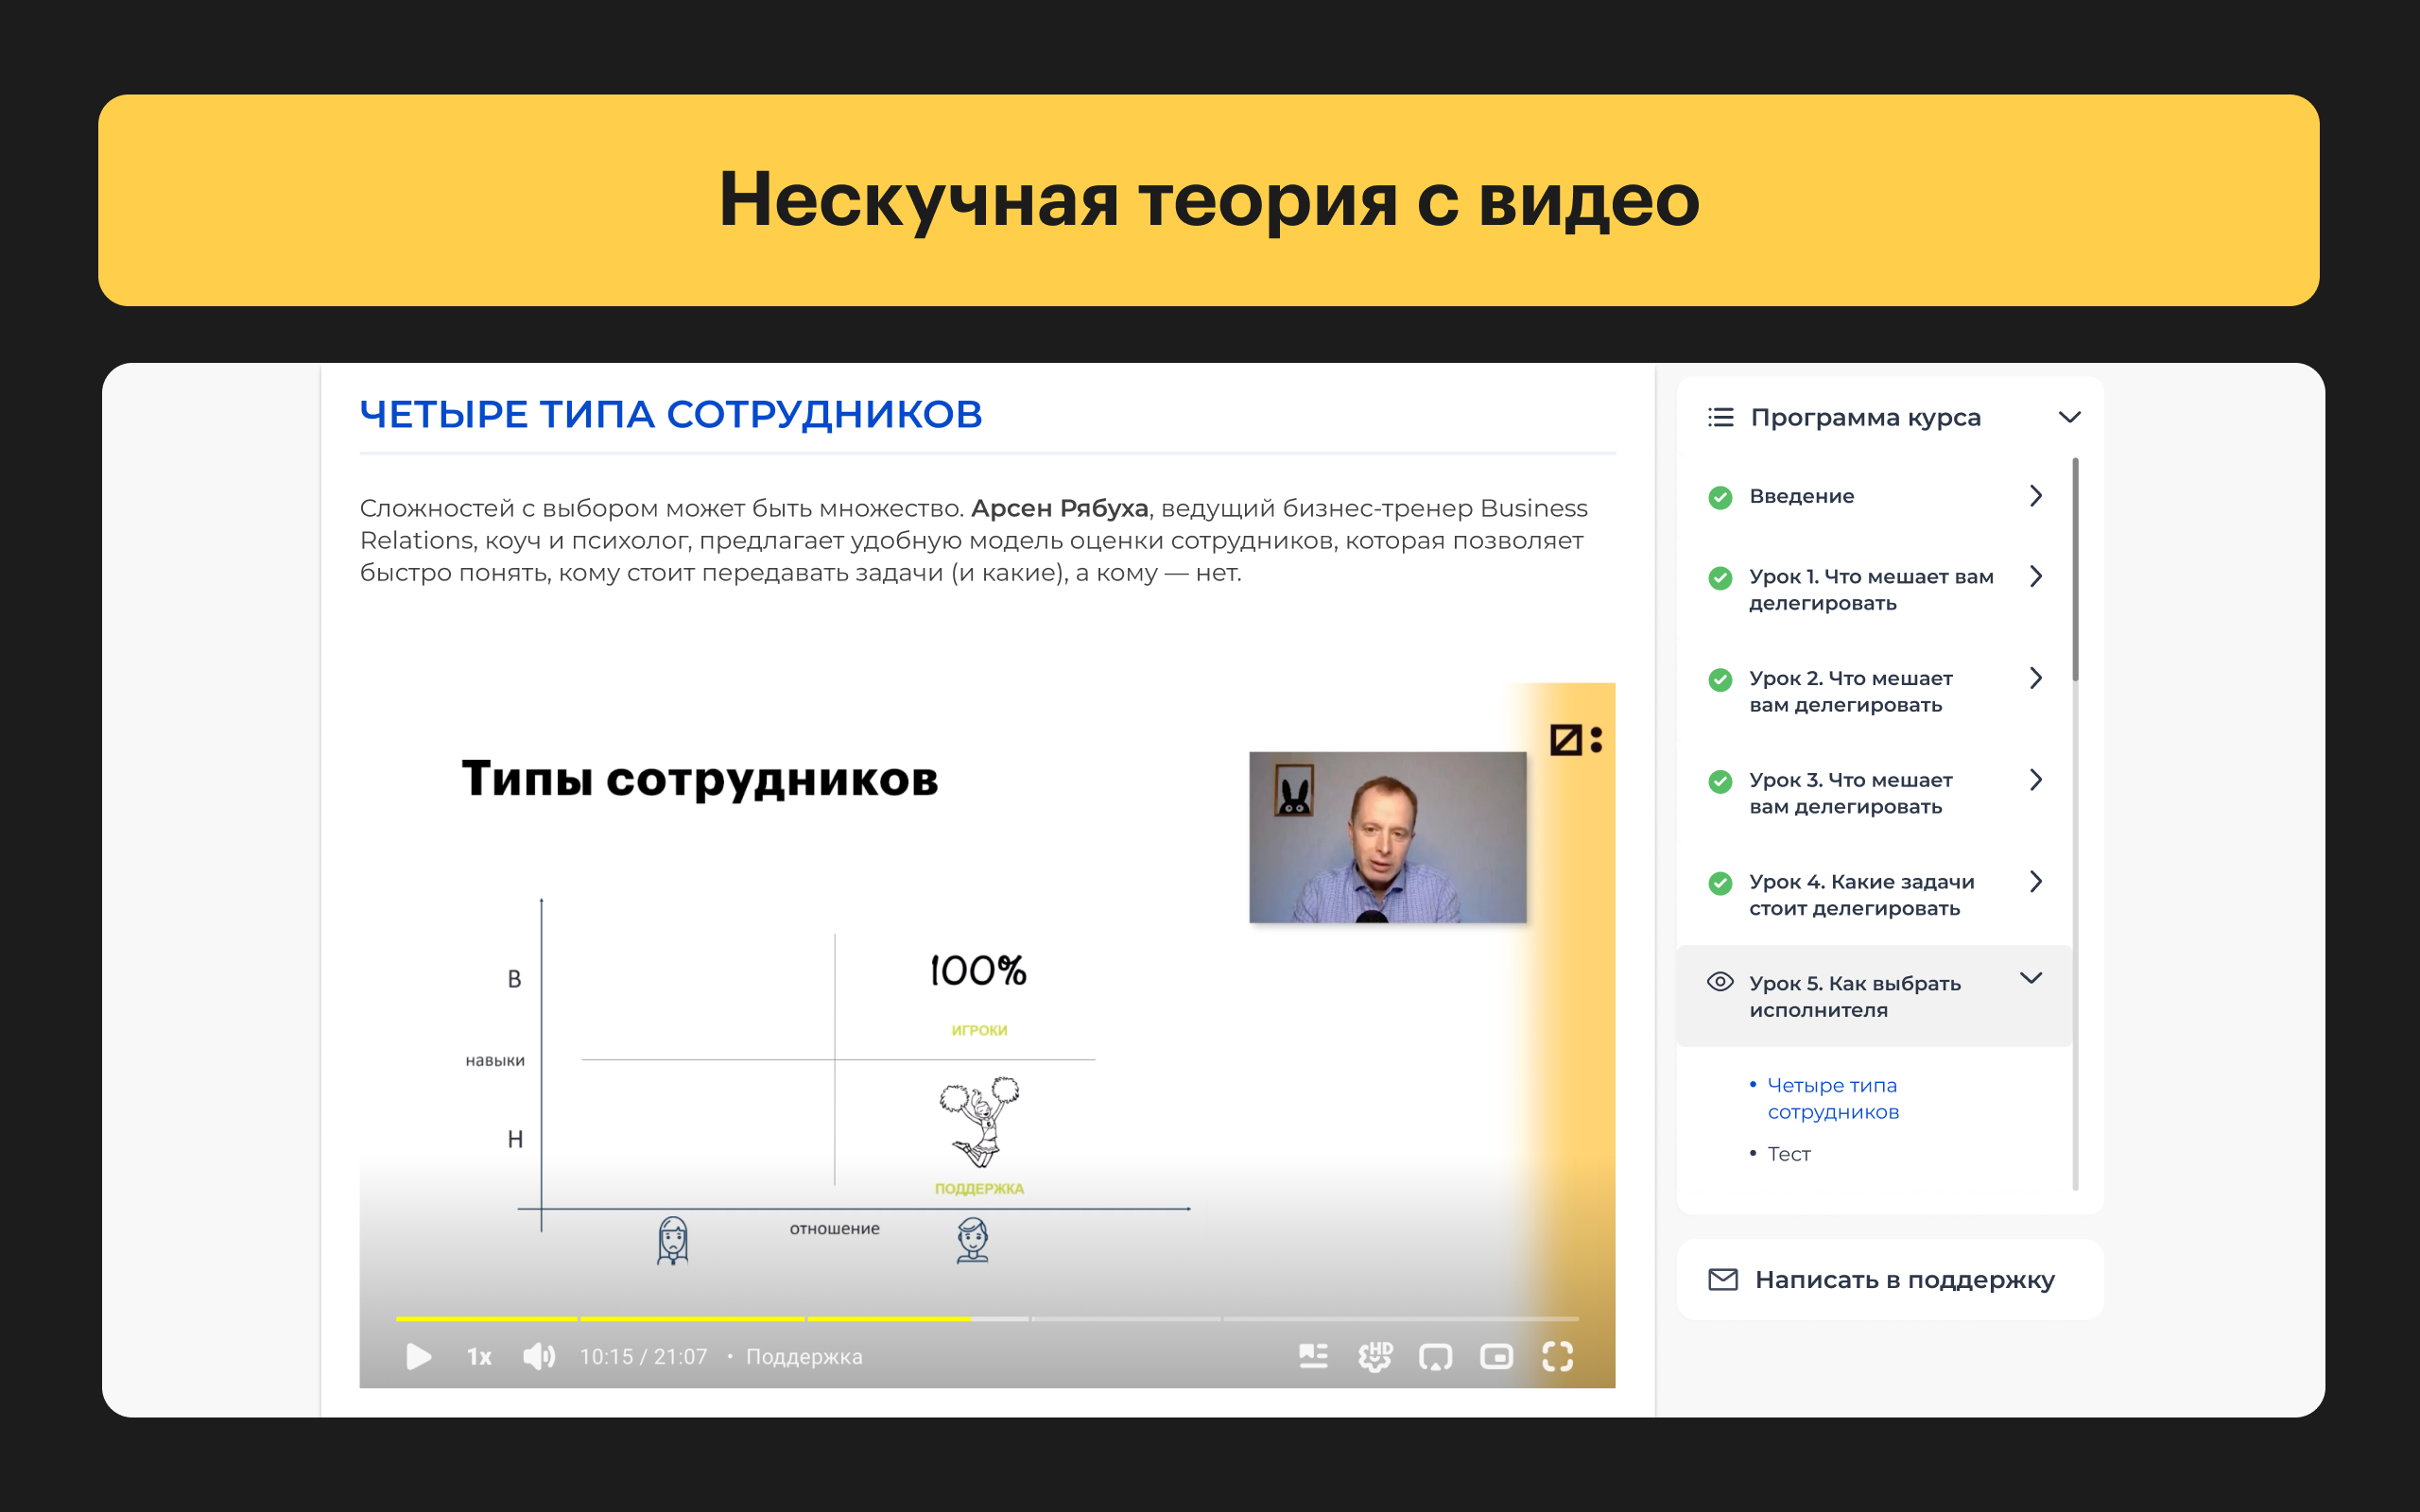The image size is (2420, 1512).
Task: Click the 10:15 / 21:07 time display
Action: tap(643, 1357)
